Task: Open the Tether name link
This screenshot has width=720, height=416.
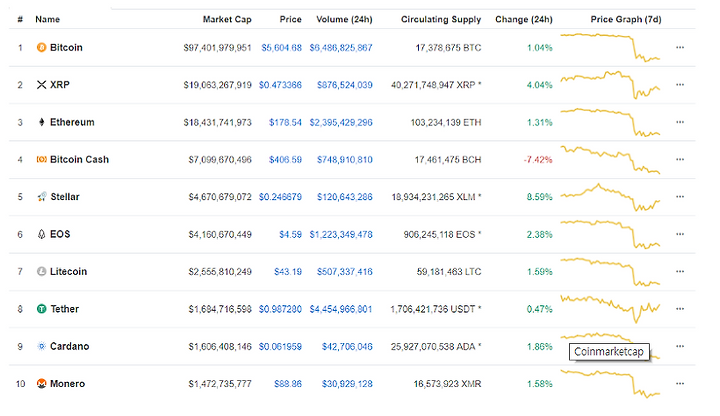Action: 65,309
